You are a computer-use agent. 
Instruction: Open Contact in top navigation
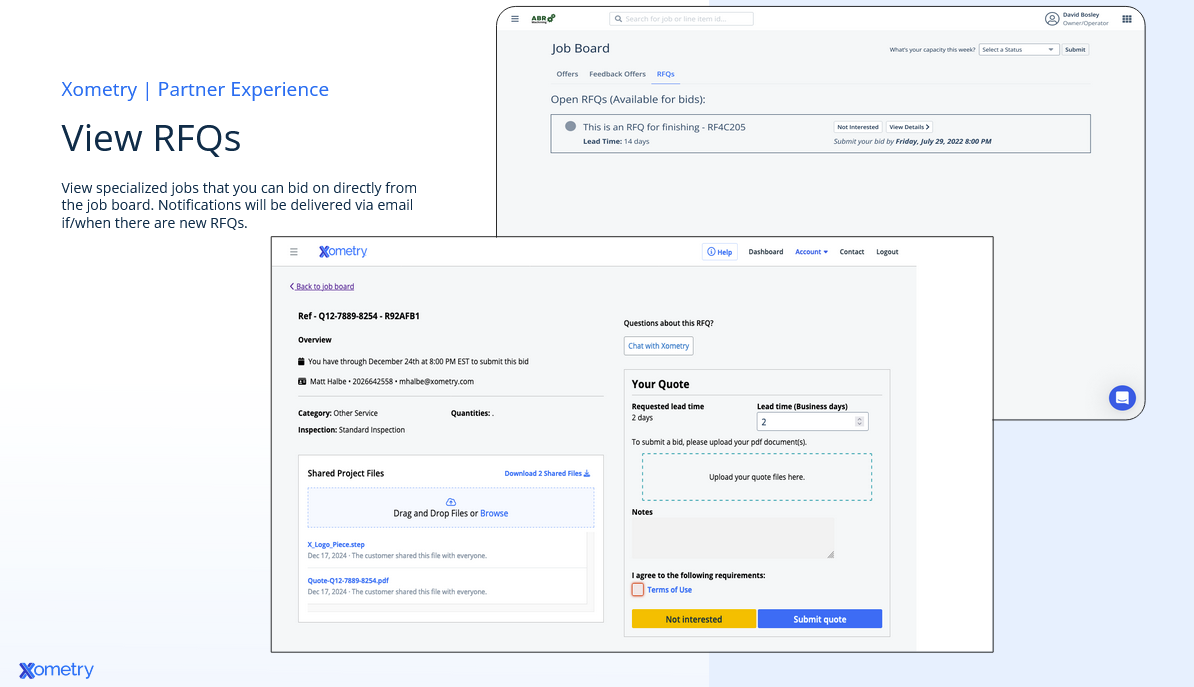click(x=852, y=252)
